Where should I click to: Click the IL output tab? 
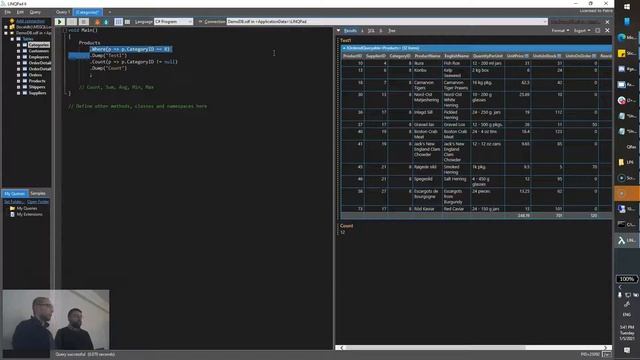point(381,31)
